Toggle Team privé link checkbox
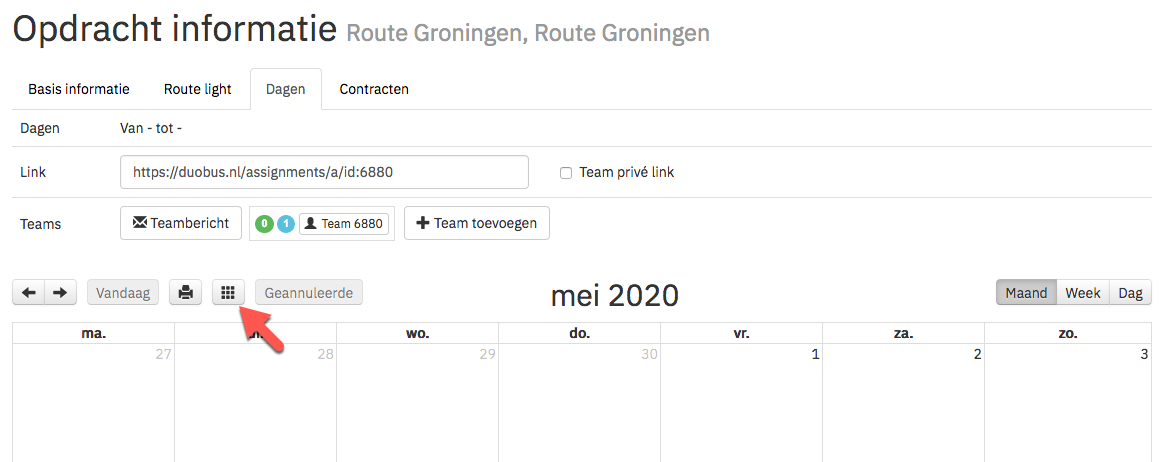Screen dimensions: 1168x462 tap(566, 173)
